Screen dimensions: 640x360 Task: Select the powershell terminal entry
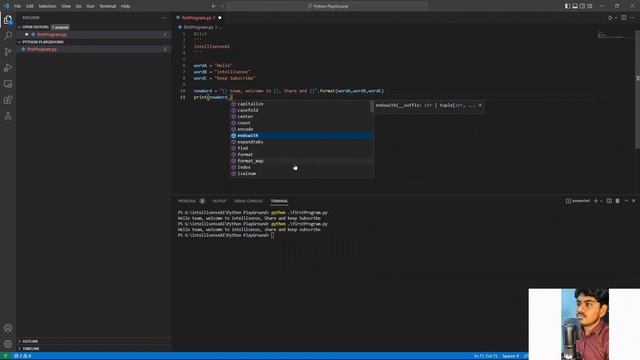point(578,201)
